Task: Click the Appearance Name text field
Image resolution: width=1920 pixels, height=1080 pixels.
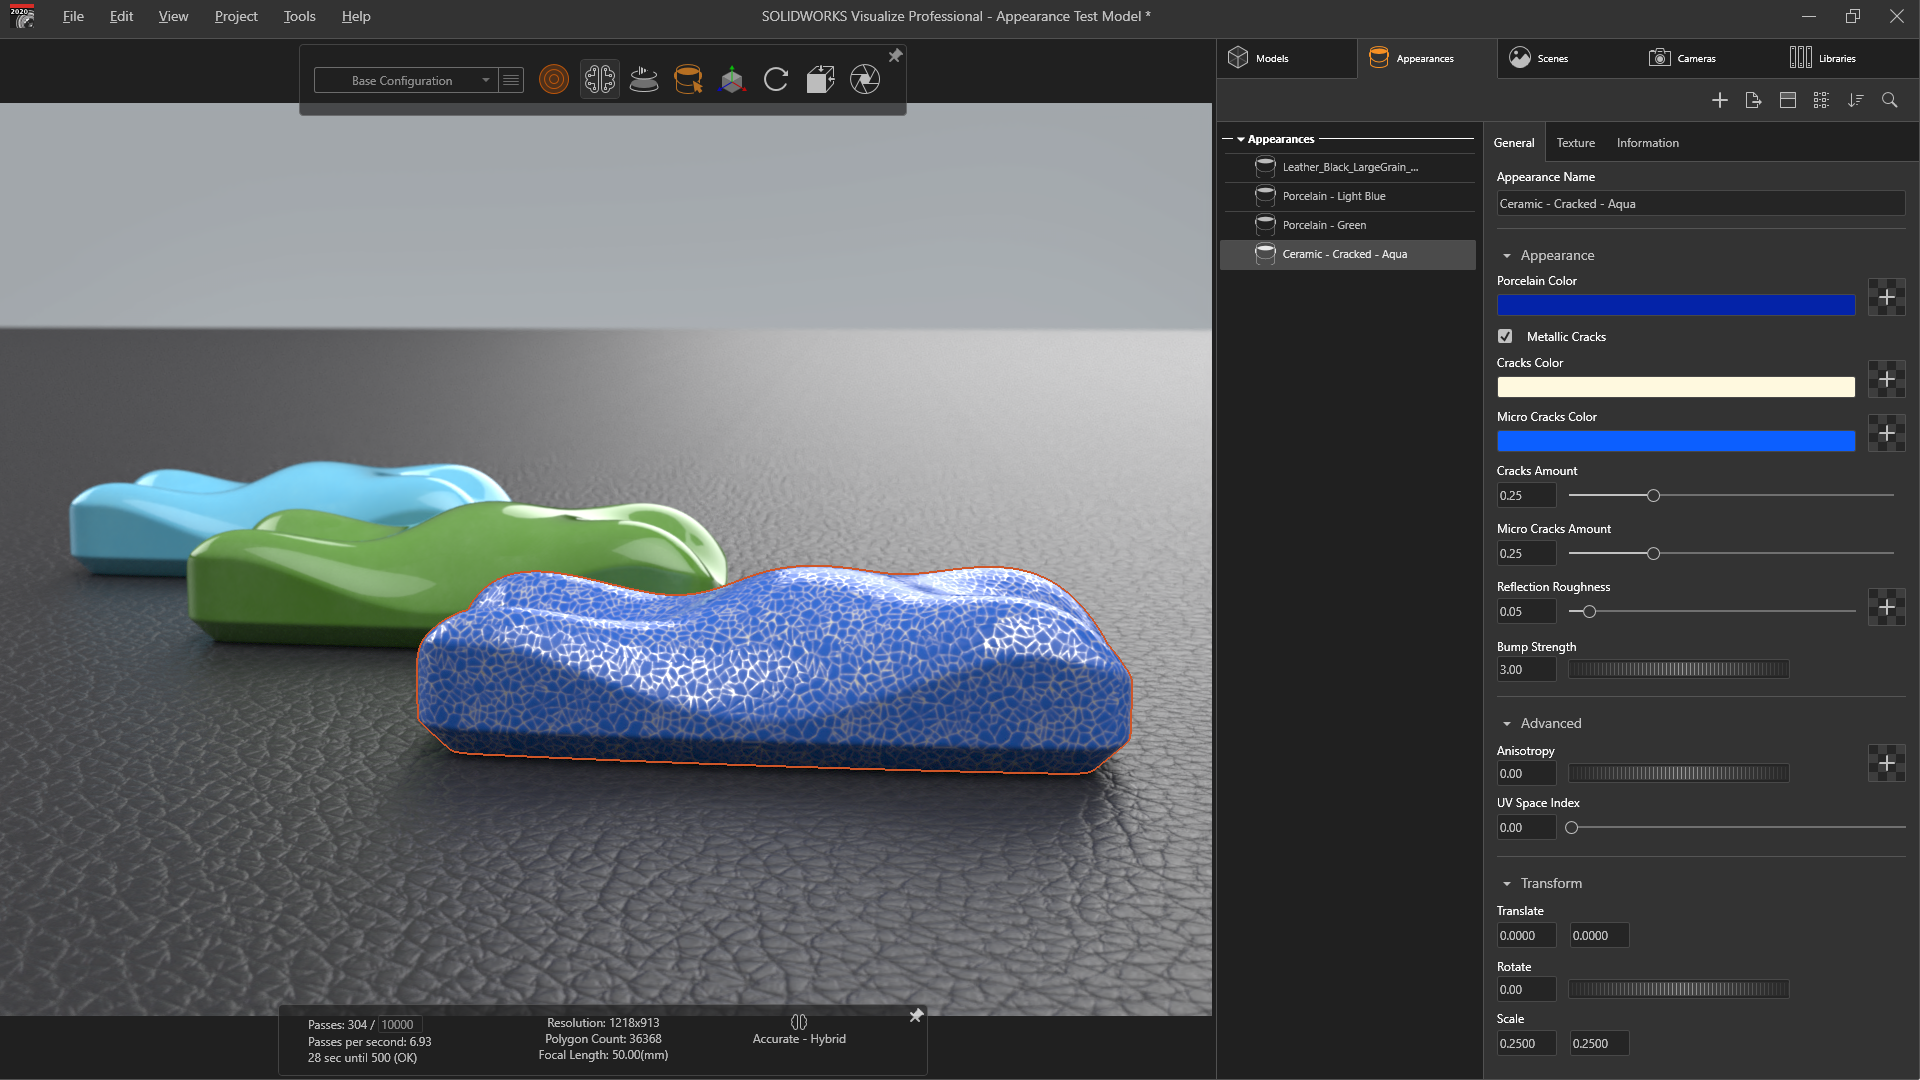Action: [x=1700, y=204]
